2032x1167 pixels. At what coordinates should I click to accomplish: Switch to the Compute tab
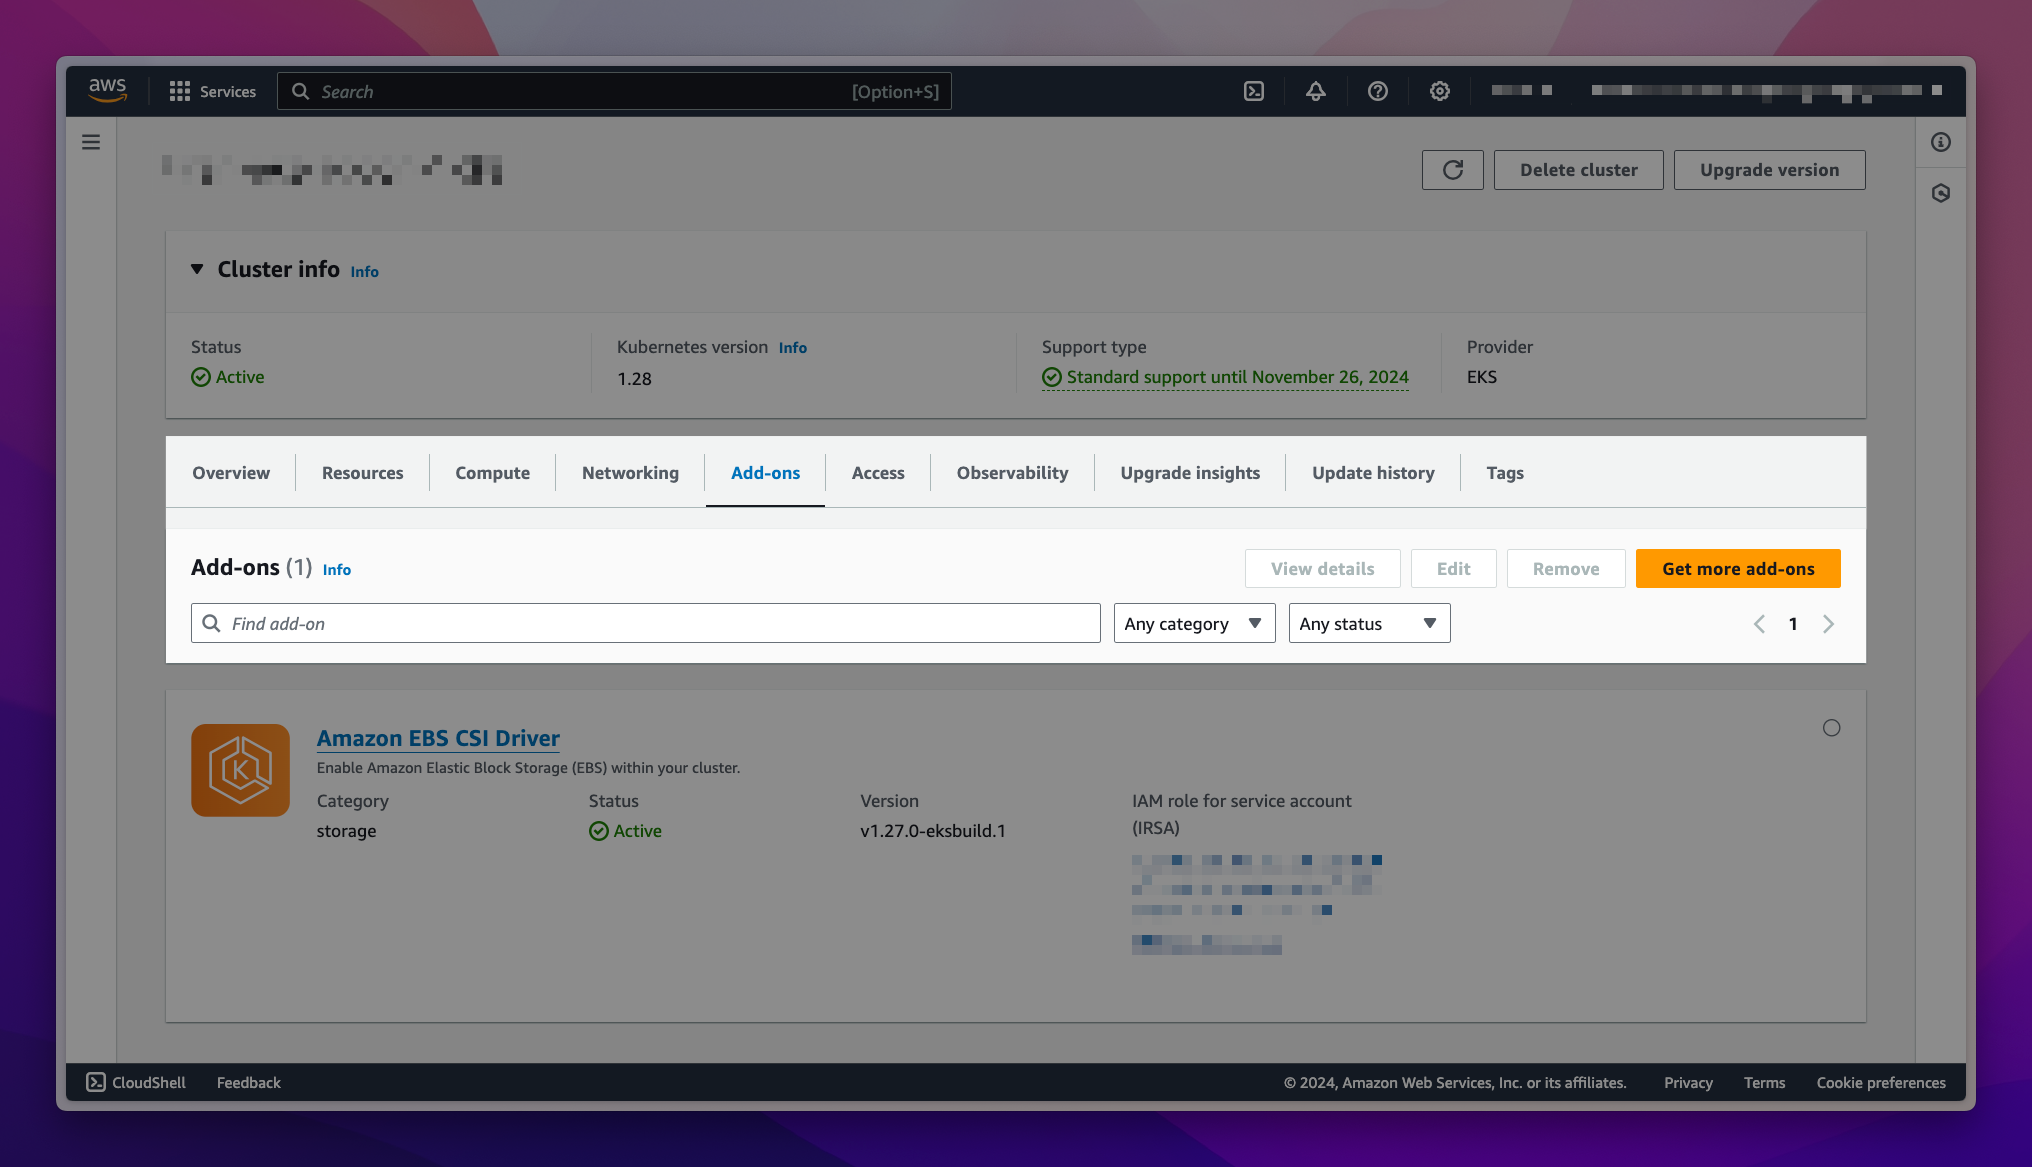tap(492, 473)
